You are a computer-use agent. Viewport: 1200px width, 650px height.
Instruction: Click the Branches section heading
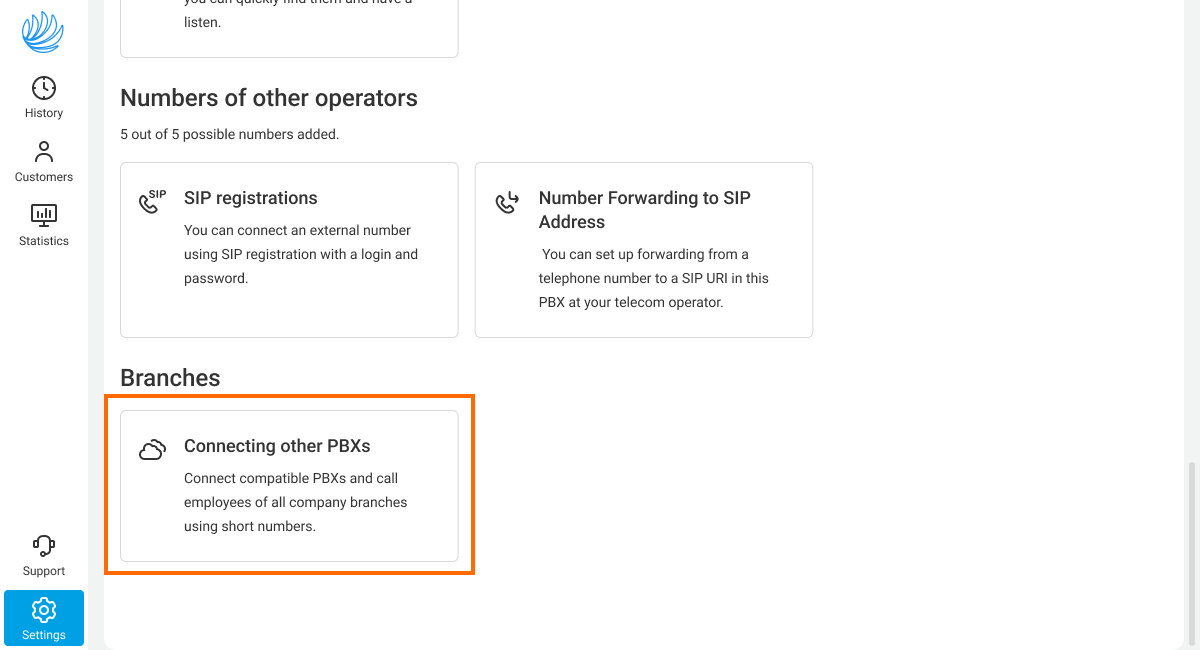(170, 378)
